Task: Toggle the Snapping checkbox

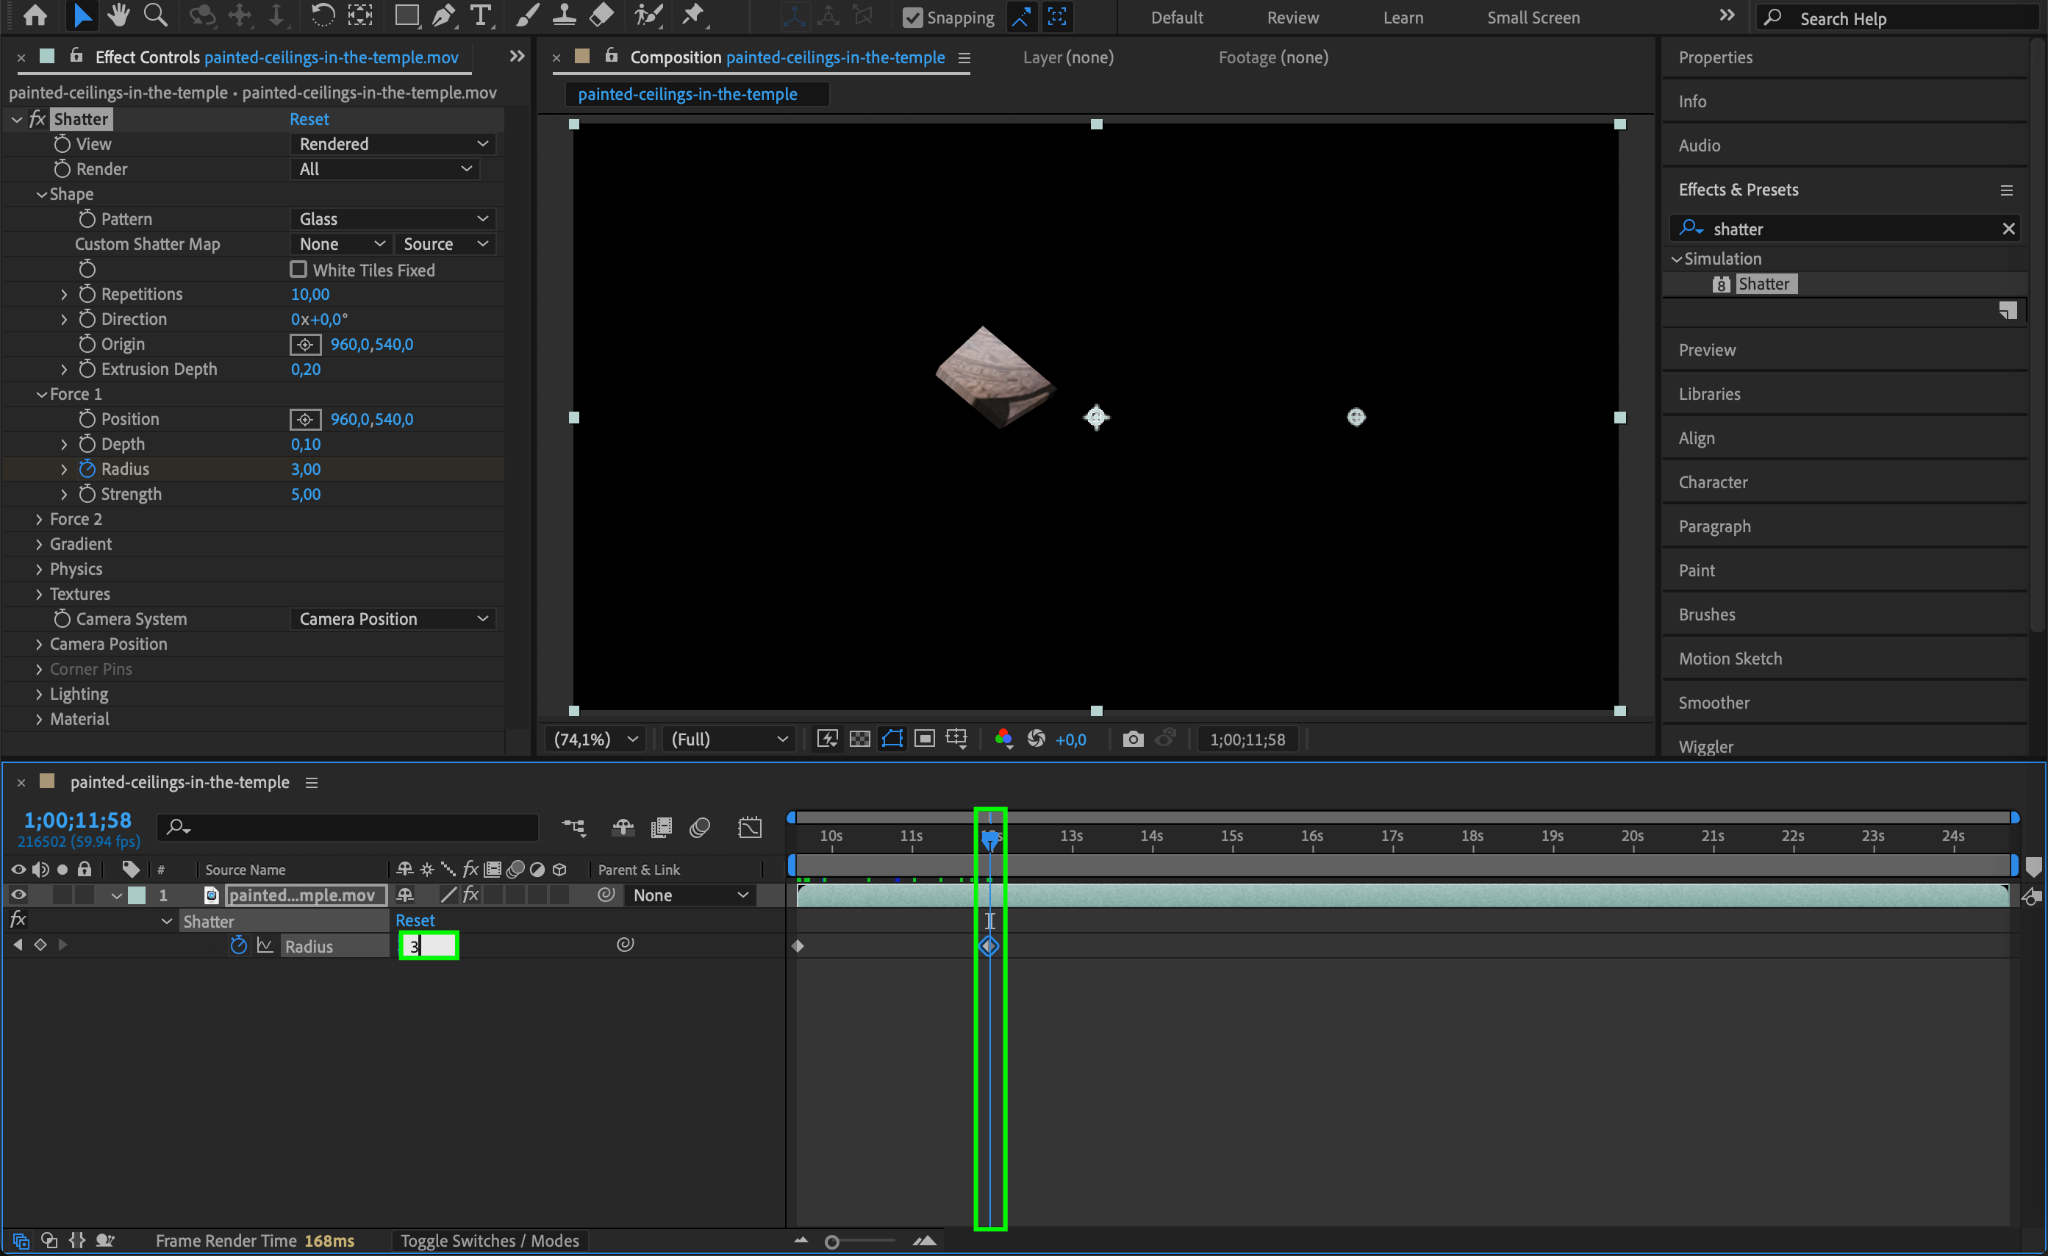Action: coord(912,17)
